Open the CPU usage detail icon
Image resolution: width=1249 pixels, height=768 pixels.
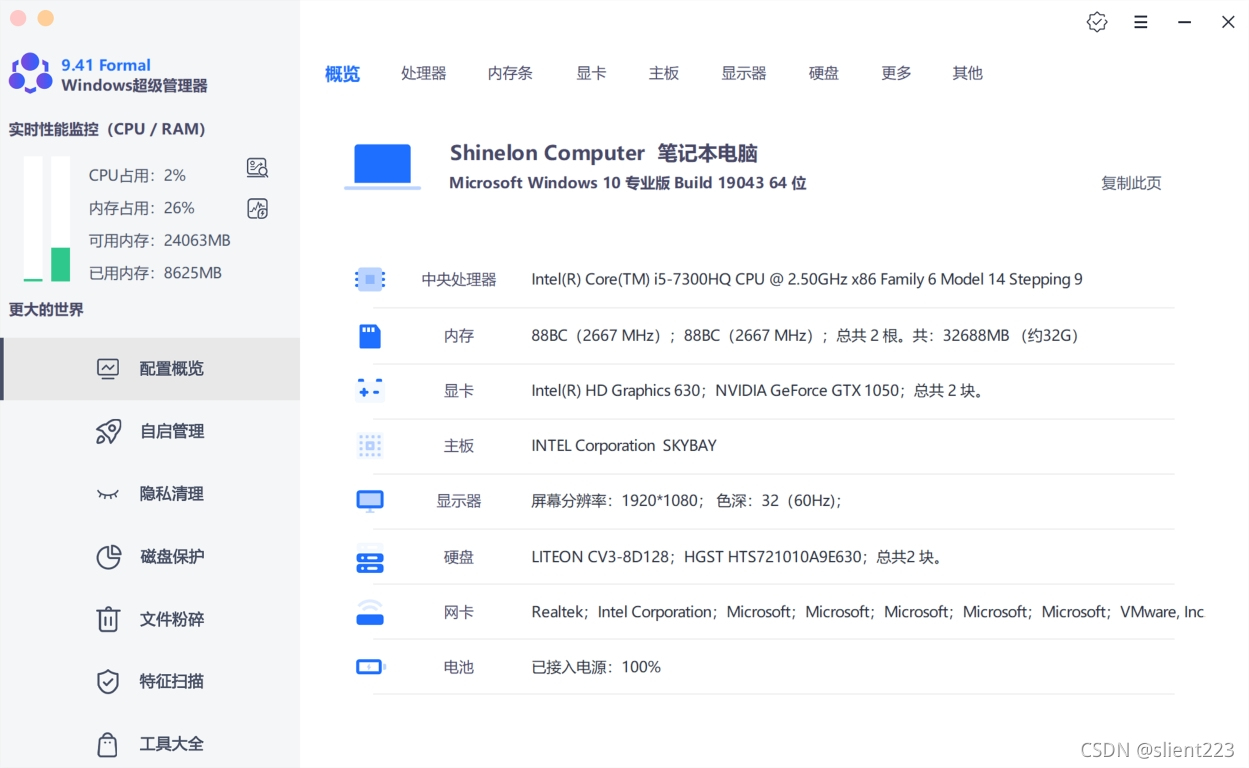click(257, 168)
